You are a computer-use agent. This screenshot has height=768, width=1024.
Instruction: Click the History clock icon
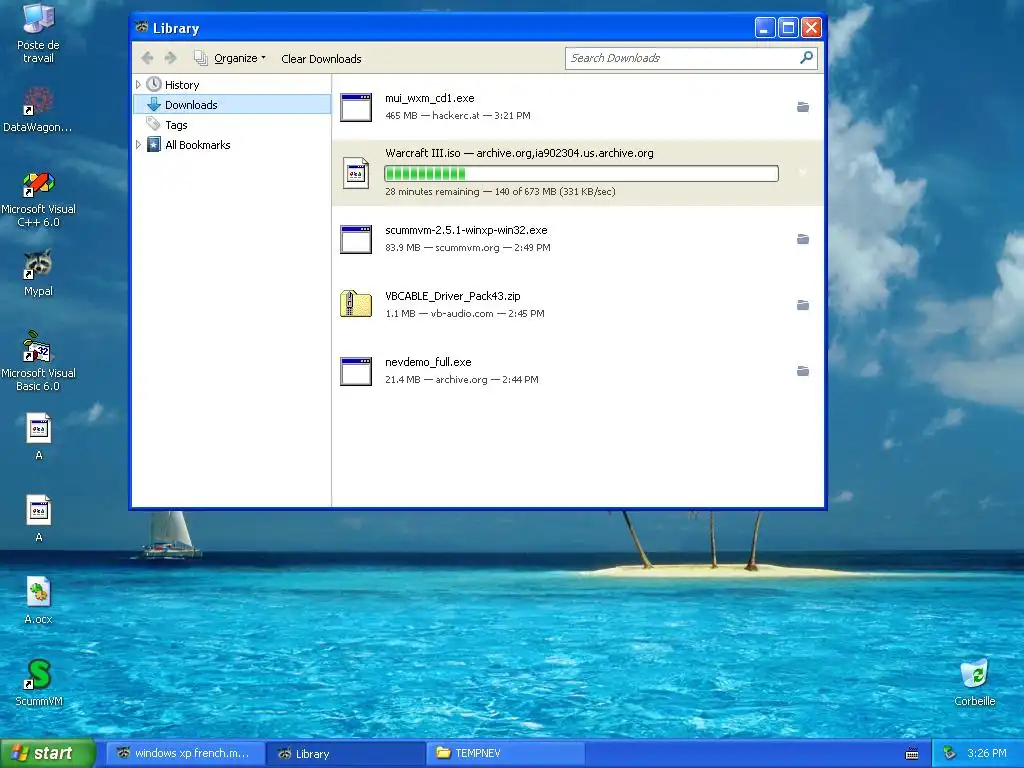[153, 84]
